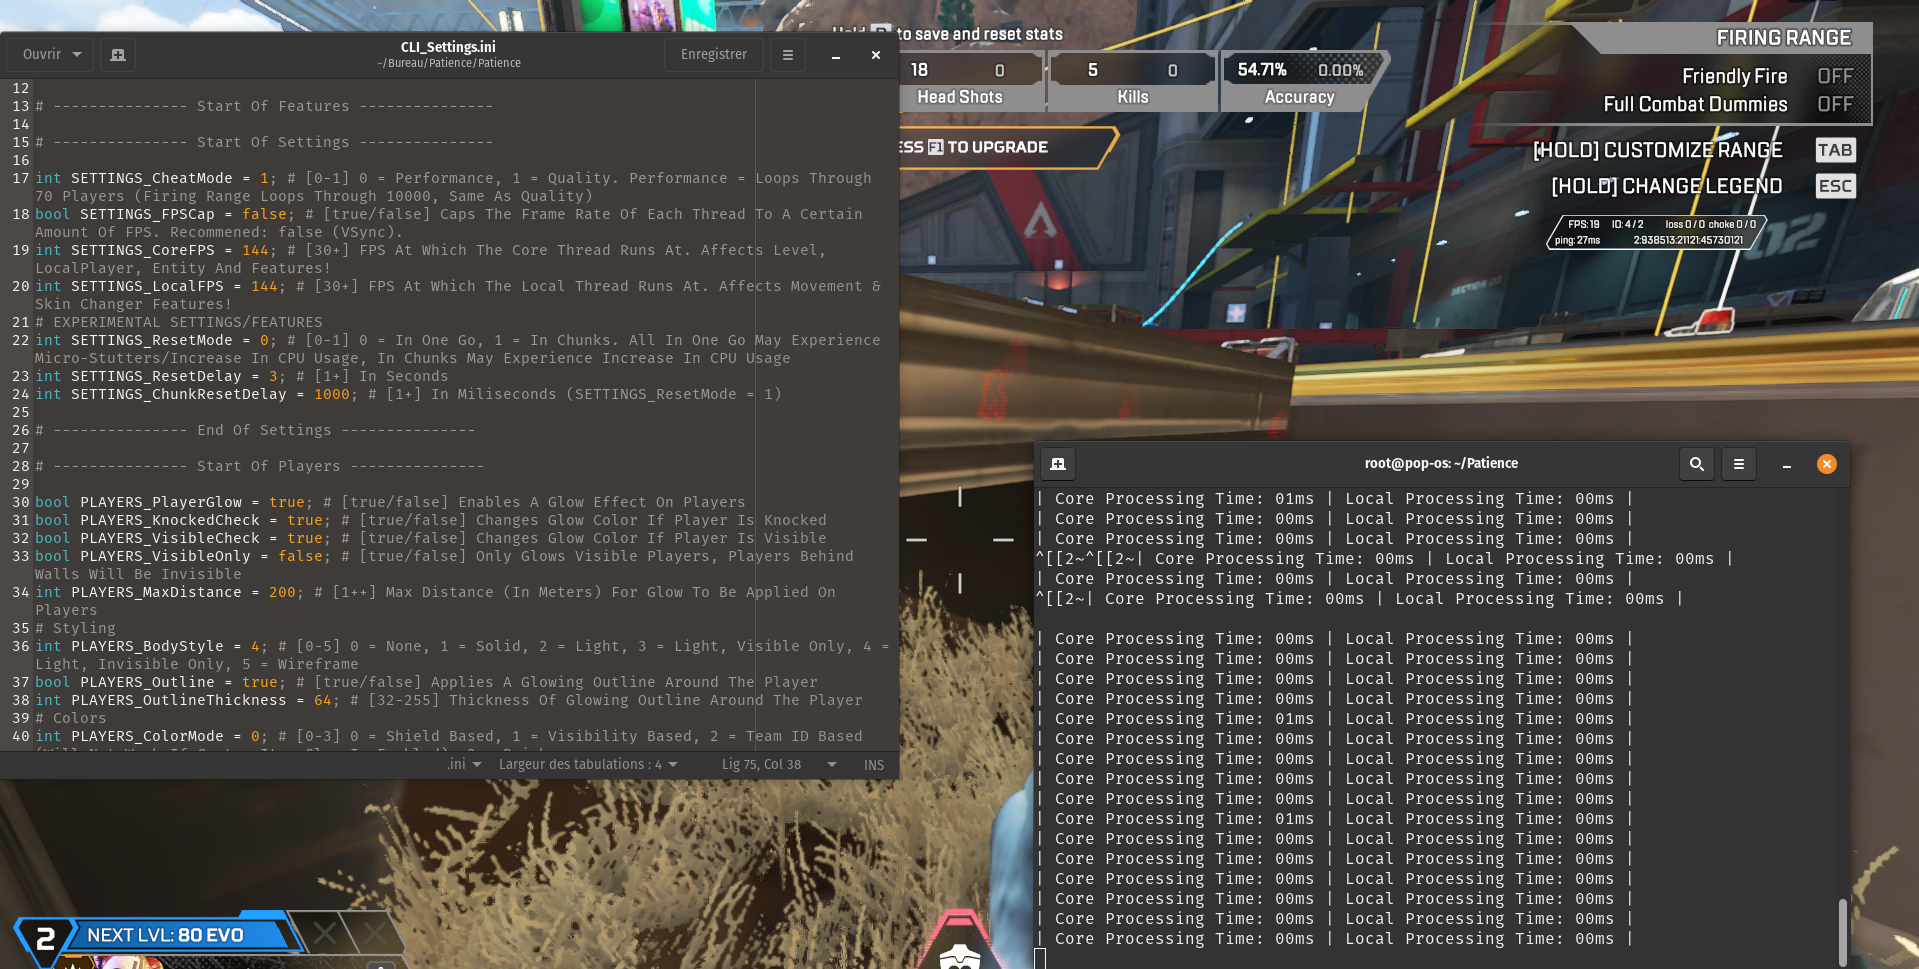
Task: Open the terminal search icon
Action: (1697, 464)
